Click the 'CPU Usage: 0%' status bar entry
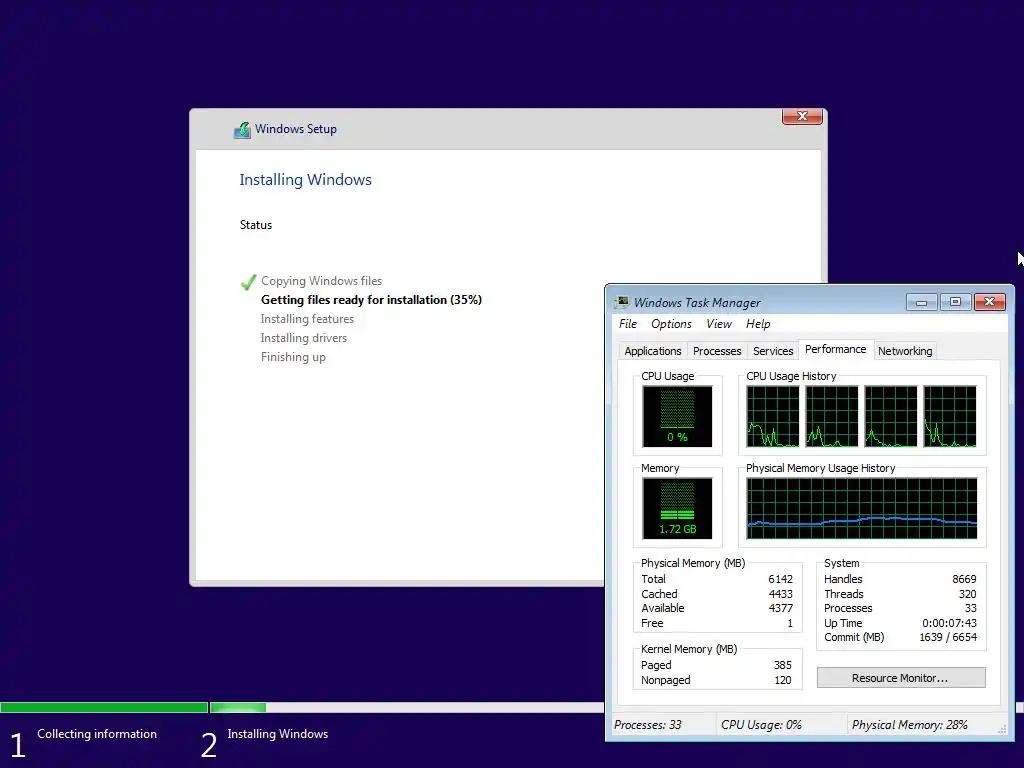1024x768 pixels. 761,725
